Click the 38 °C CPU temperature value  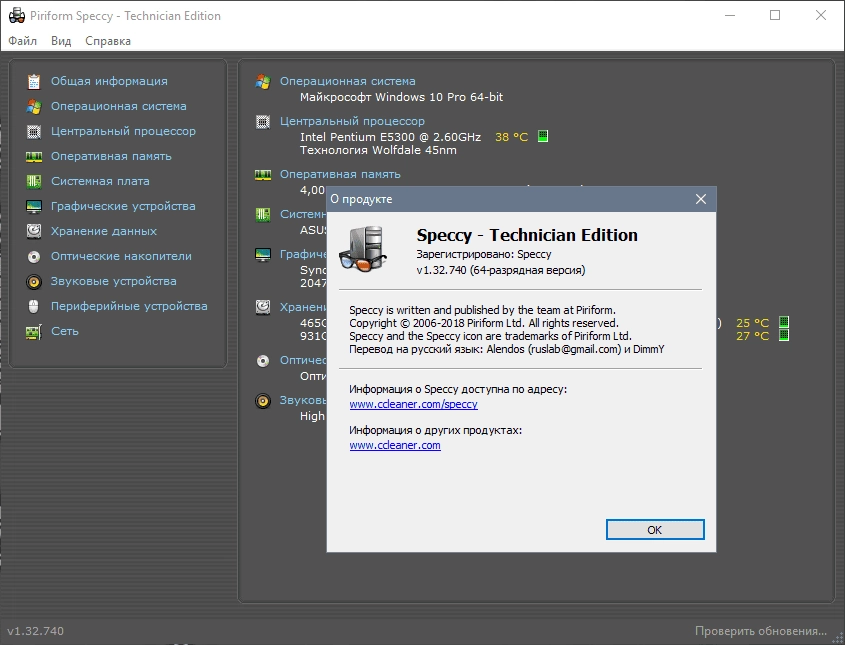pos(511,137)
